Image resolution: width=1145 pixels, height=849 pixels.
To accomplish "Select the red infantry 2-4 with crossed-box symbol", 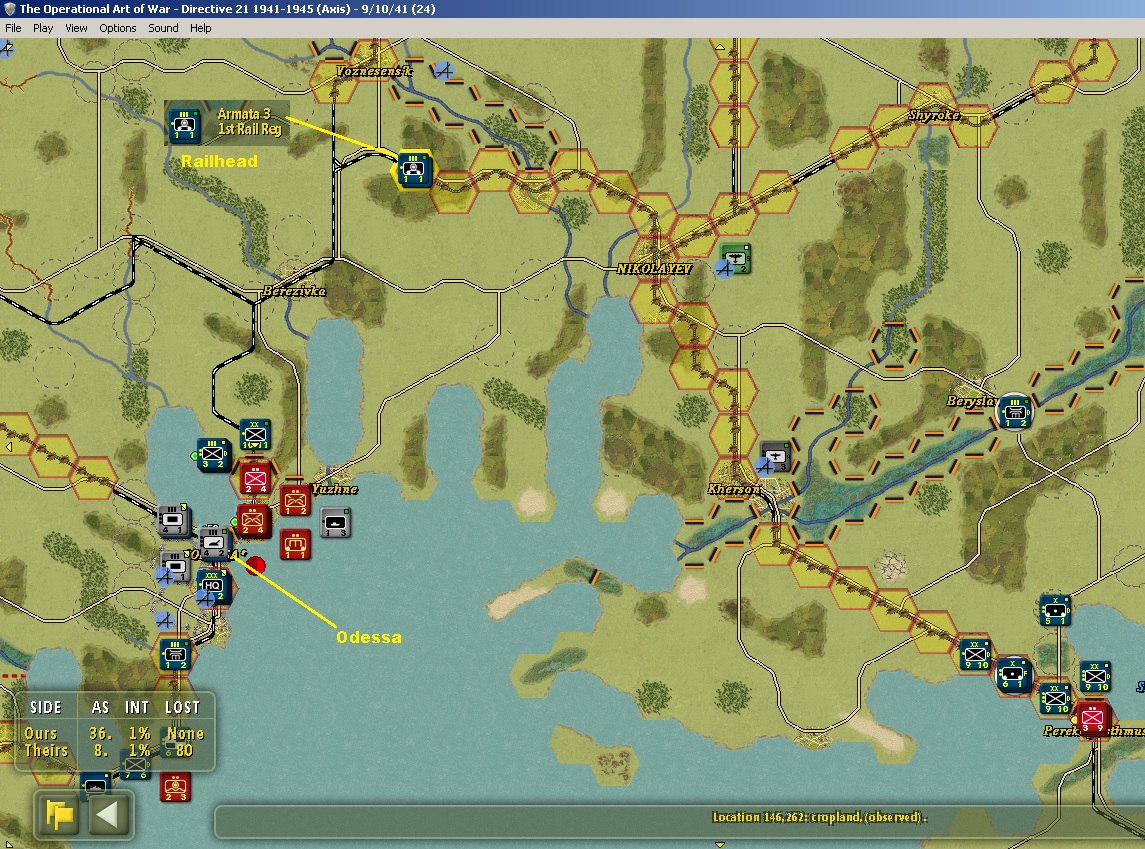I will (254, 478).
